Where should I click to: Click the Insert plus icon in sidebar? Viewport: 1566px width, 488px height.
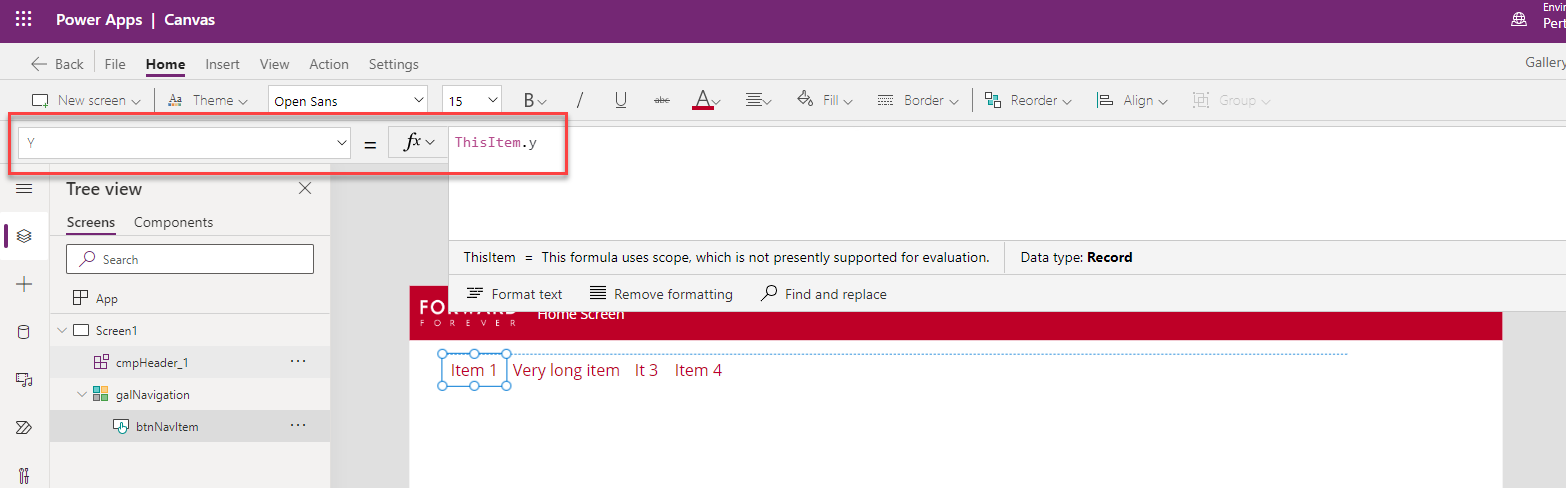(x=24, y=285)
